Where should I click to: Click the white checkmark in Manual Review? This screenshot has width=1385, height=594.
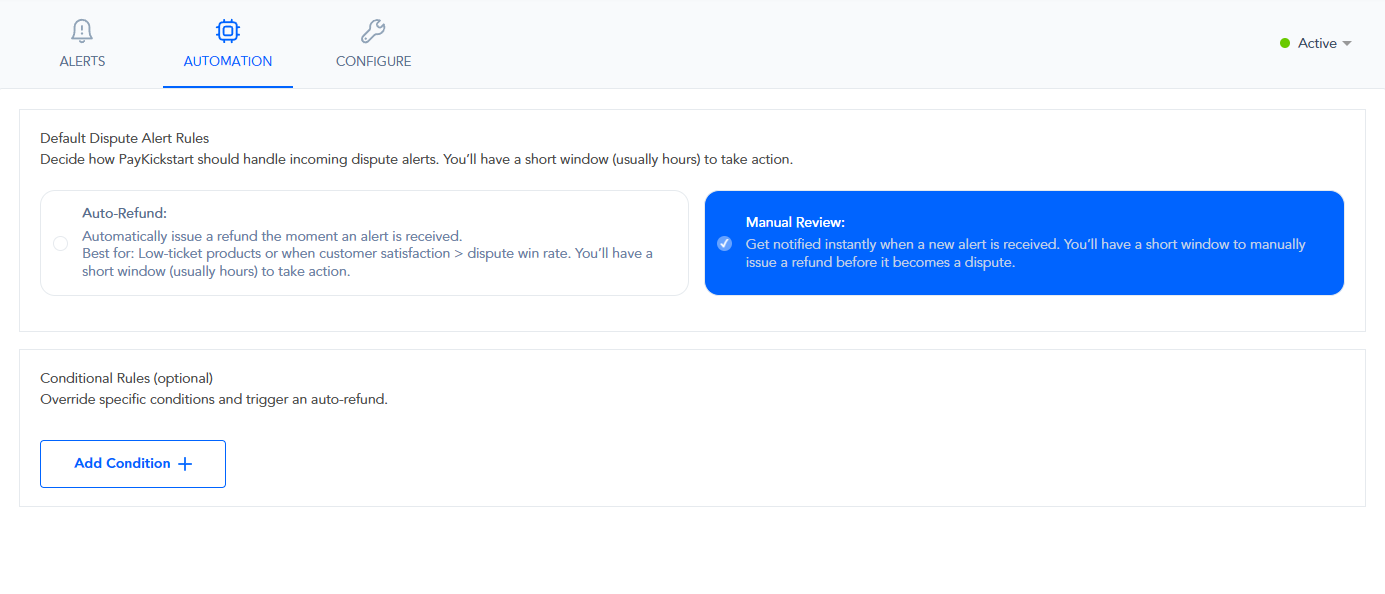(x=725, y=244)
